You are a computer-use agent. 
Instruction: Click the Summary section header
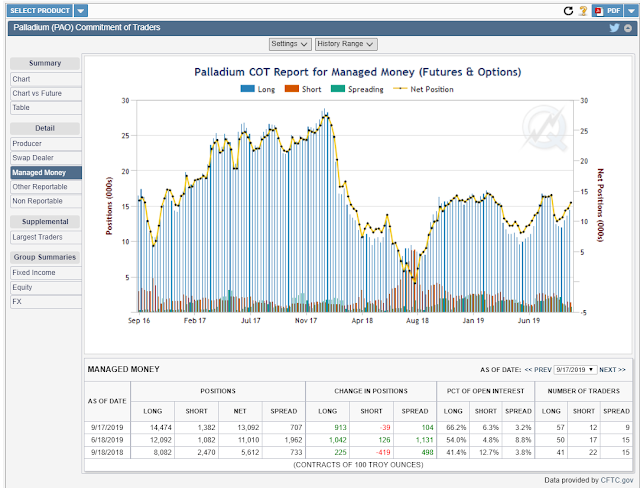[45, 63]
